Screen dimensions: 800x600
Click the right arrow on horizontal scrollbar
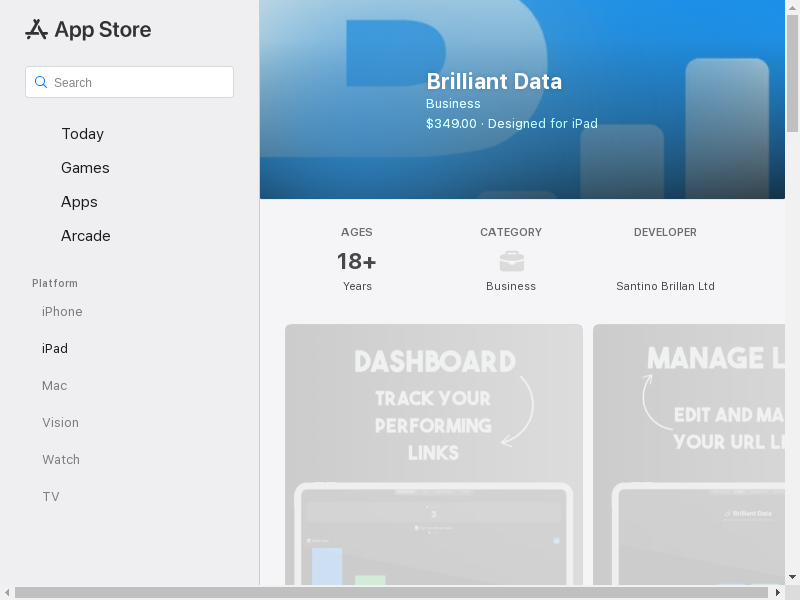[x=778, y=593]
